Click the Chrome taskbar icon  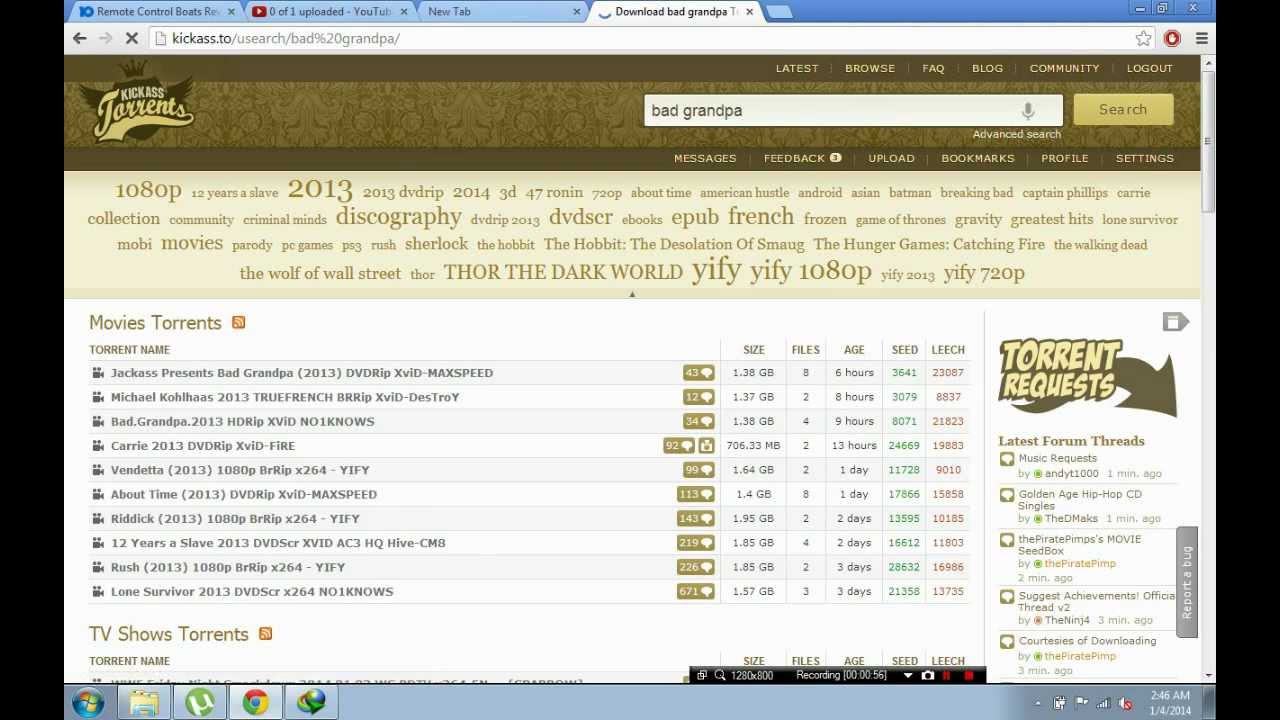pyautogui.click(x=256, y=703)
